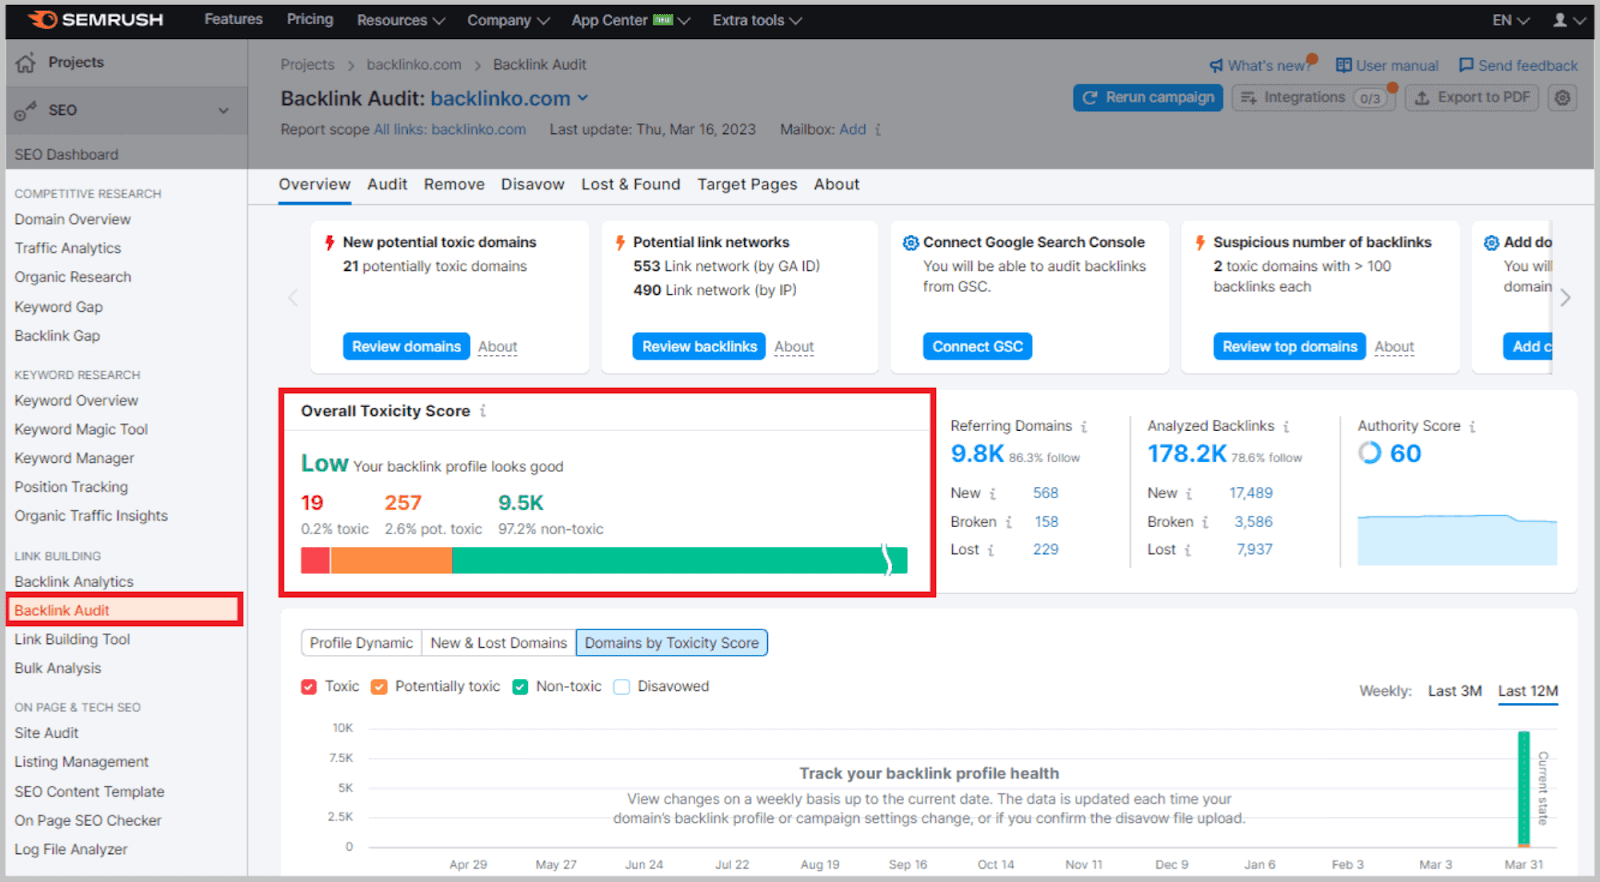The image size is (1600, 882).
Task: Click the Review top domains button
Action: (x=1290, y=347)
